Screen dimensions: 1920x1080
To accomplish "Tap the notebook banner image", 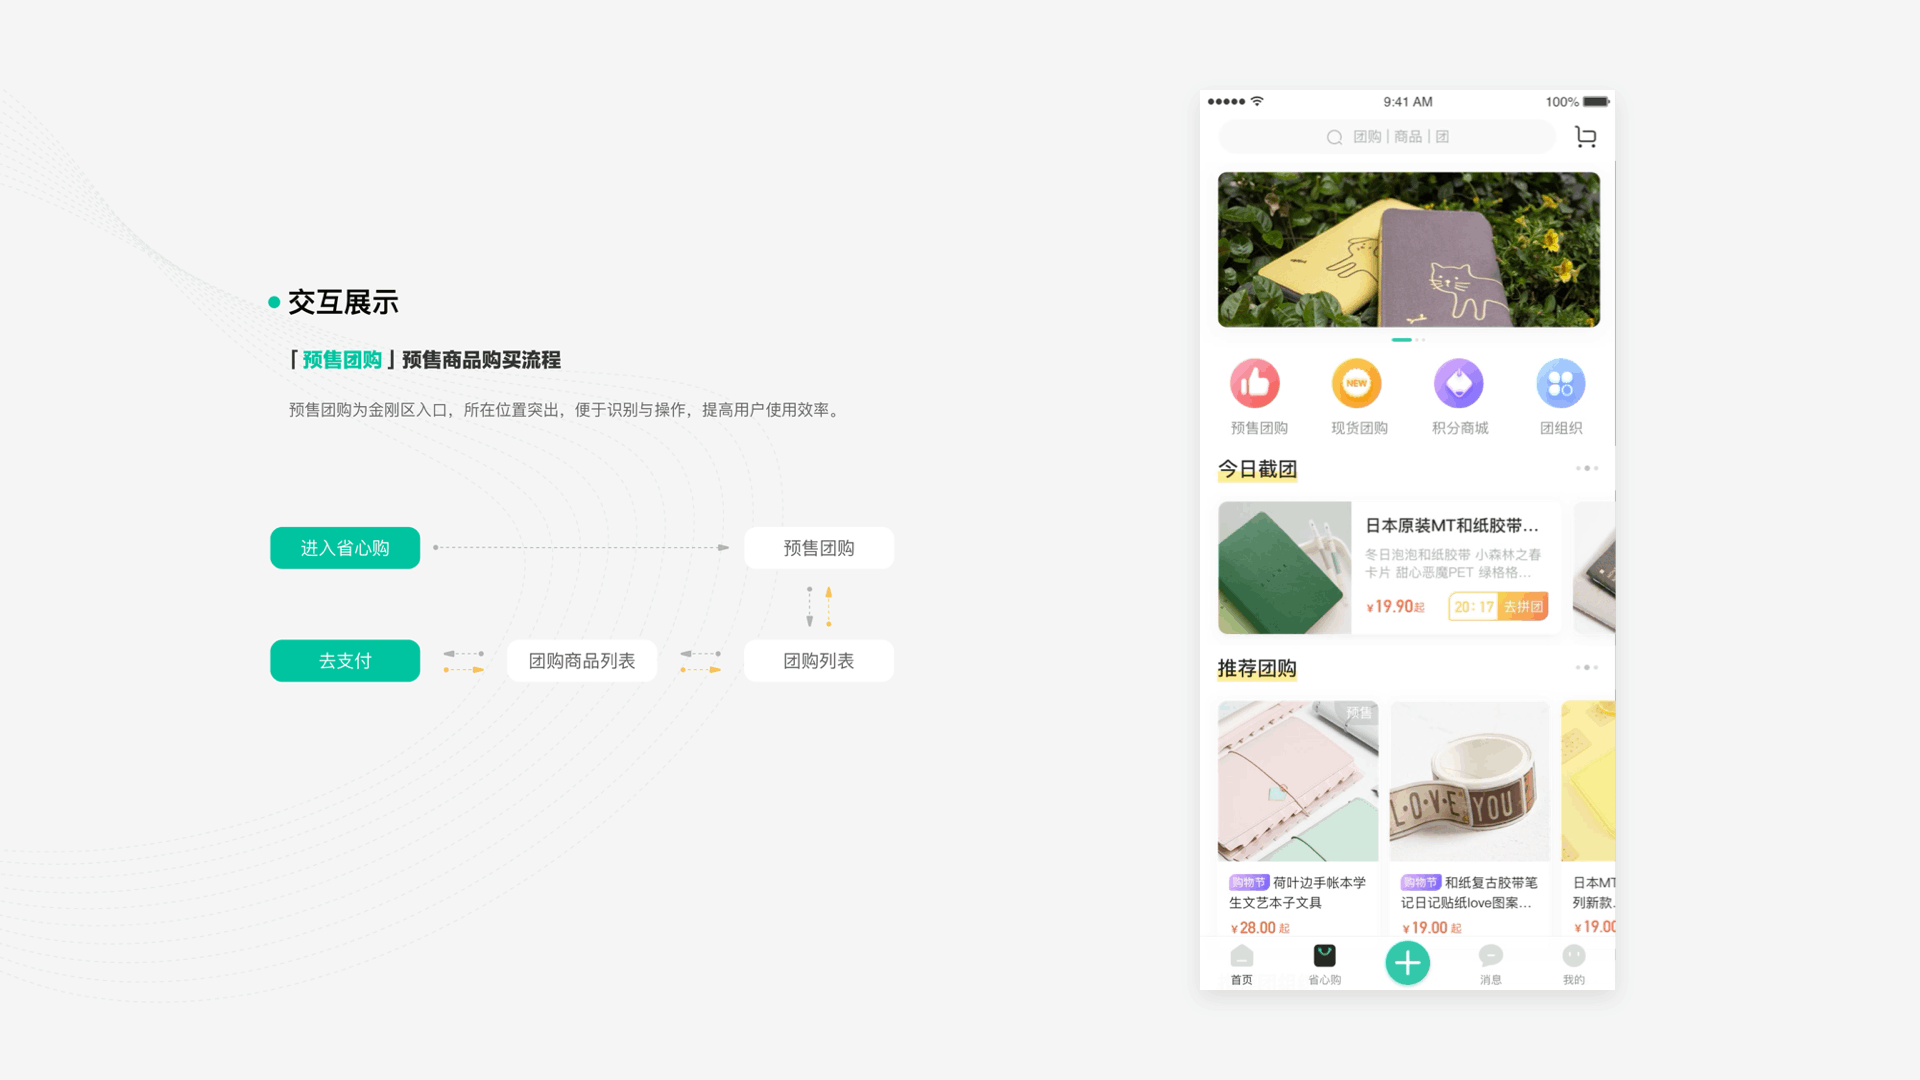I will click(x=1409, y=250).
